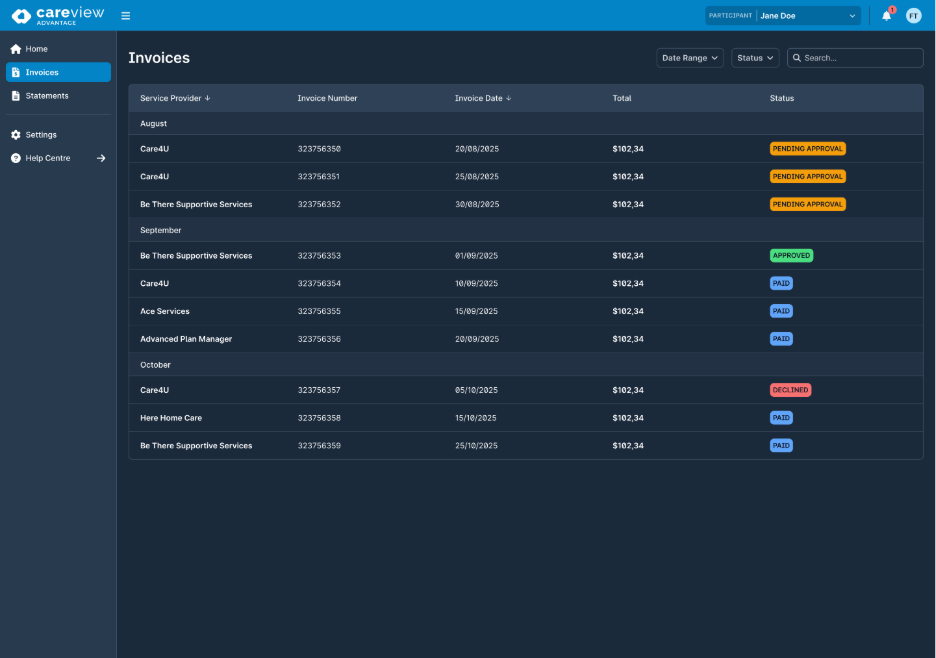Screen dimensions: 936x658
Task: Click the Settings gear icon
Action: [16, 135]
